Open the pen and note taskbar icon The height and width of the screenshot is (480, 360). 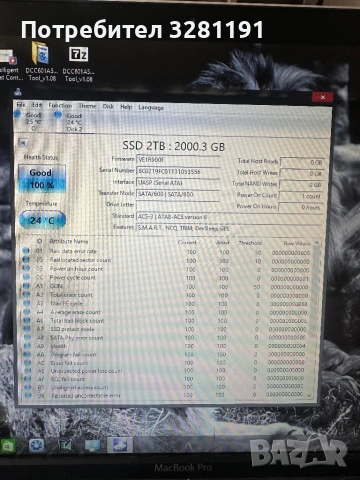pos(65,445)
